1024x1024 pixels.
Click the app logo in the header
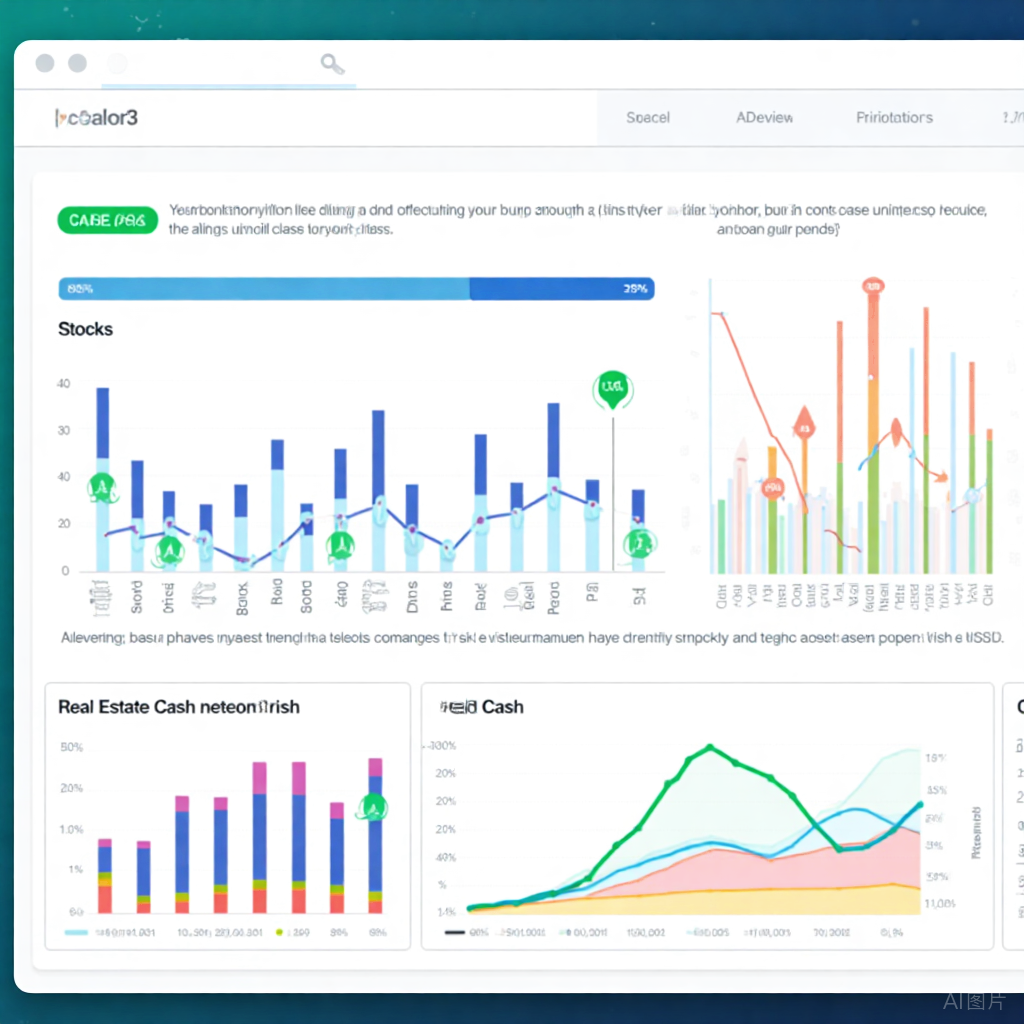96,118
